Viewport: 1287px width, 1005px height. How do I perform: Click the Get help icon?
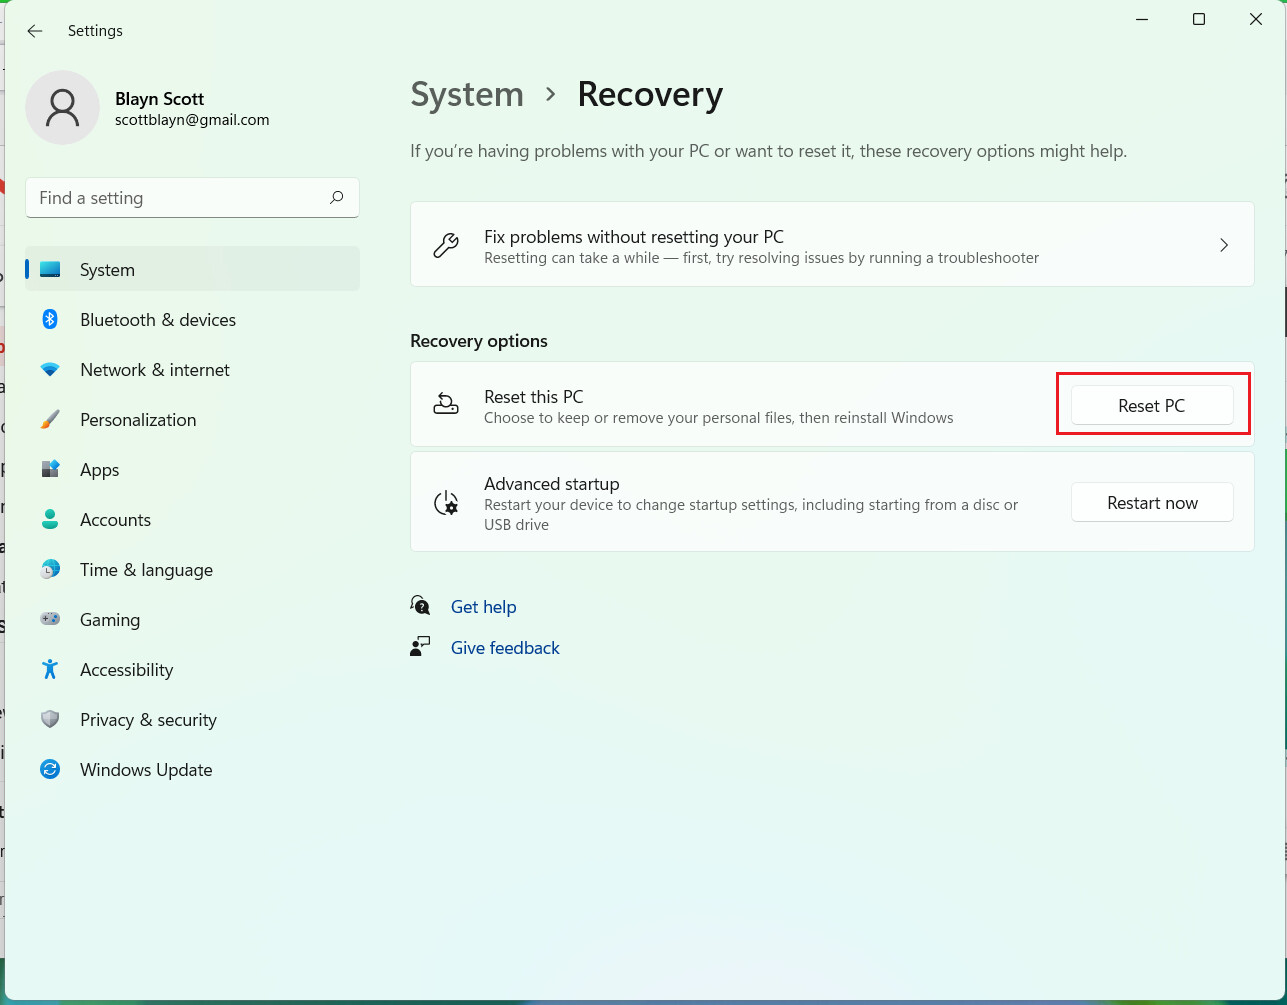click(x=421, y=606)
